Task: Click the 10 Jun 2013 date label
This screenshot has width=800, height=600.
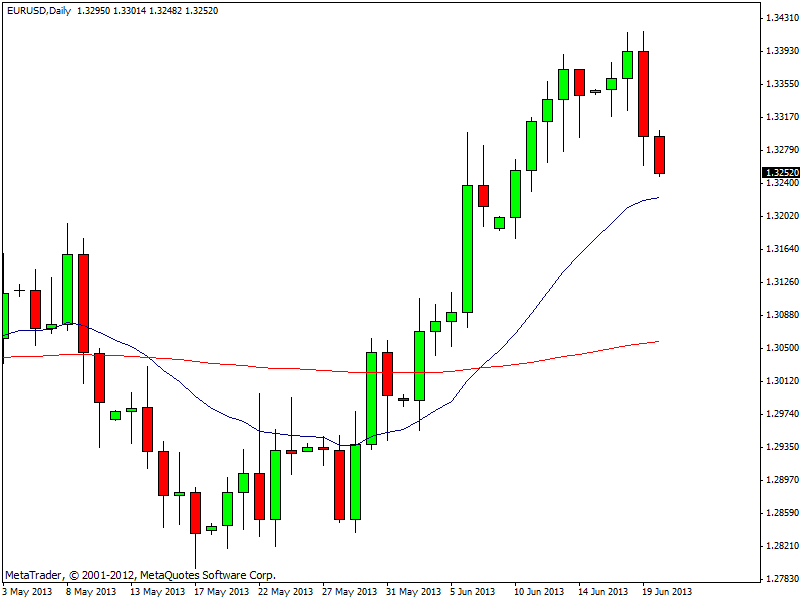Action: pyautogui.click(x=539, y=591)
